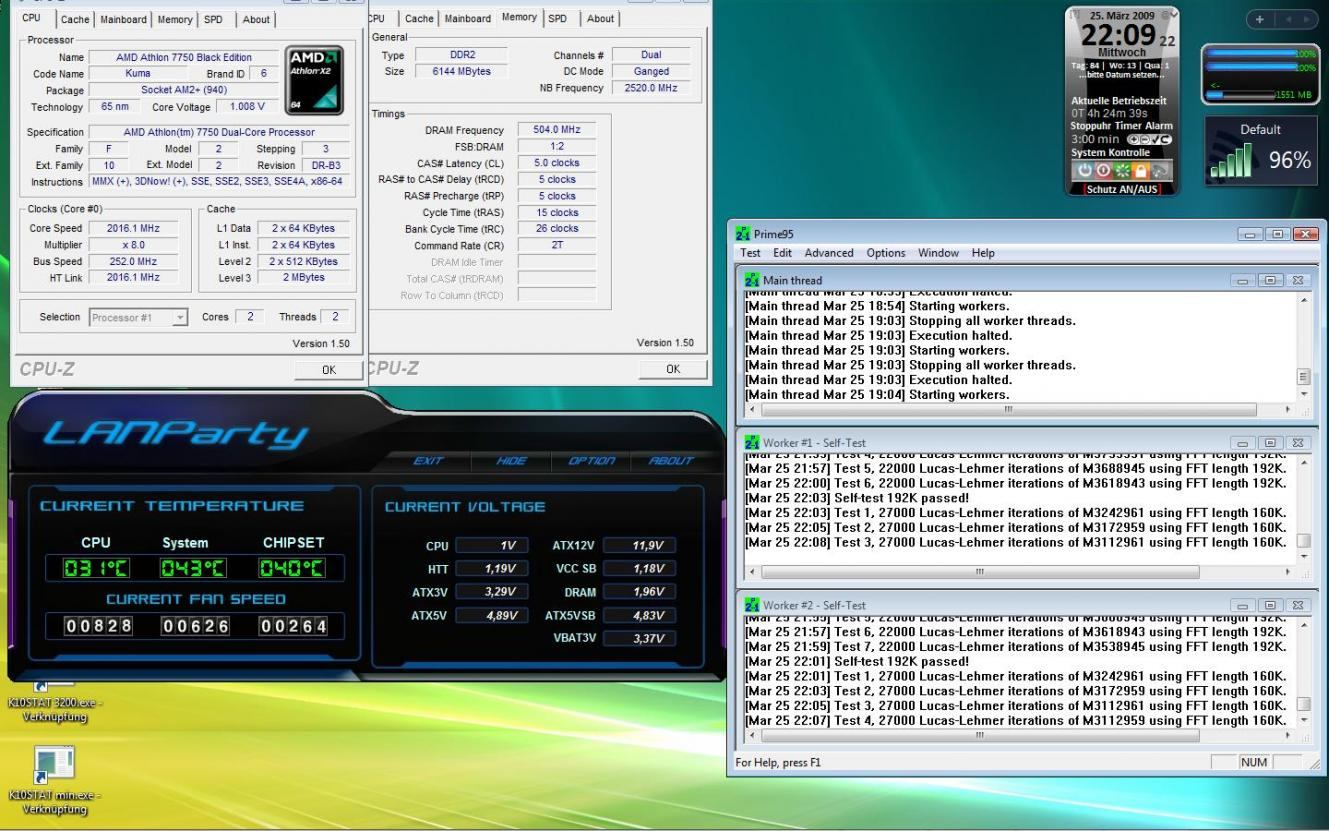Click the Main thread window icon
1329x831 pixels.
coord(752,280)
